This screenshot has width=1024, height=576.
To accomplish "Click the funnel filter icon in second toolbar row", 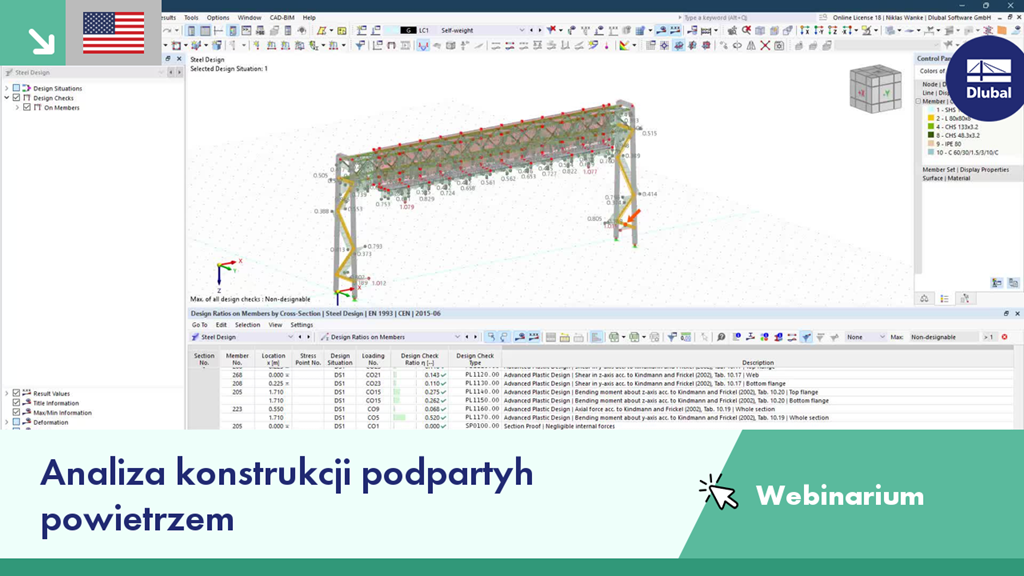I will pos(359,45).
